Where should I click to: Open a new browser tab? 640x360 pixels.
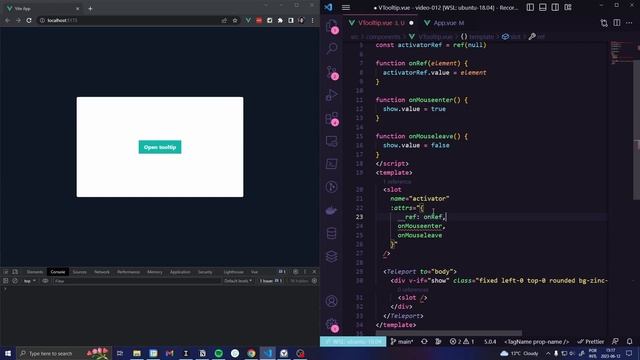[x=90, y=8]
